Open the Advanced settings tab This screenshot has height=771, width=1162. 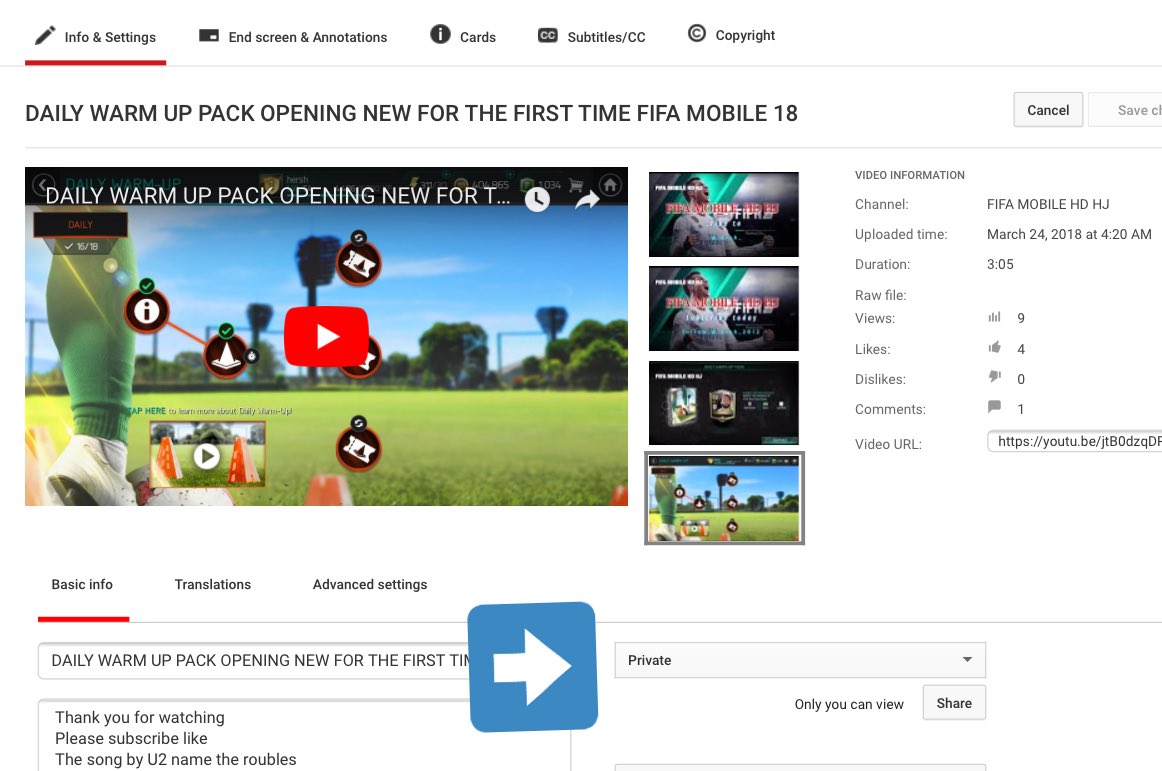(370, 585)
